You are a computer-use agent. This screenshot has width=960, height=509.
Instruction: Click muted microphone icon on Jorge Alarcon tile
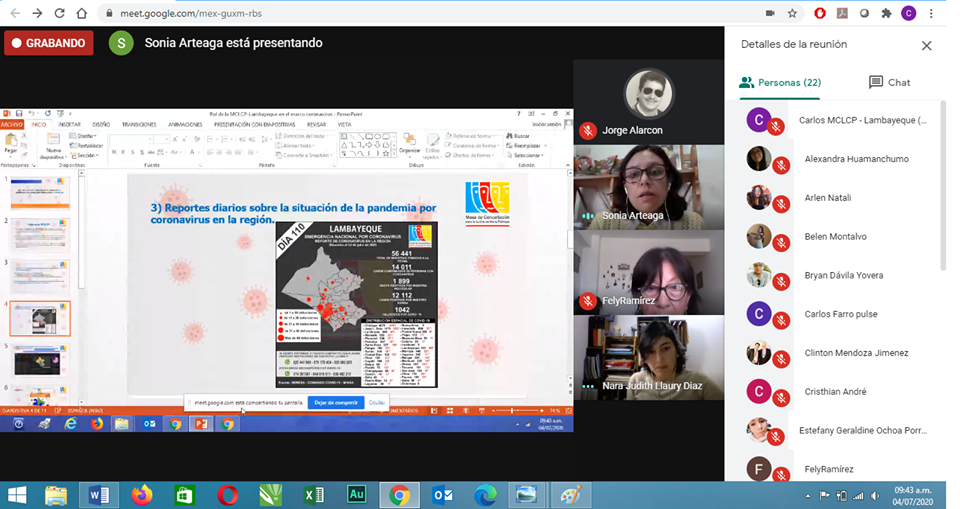[x=588, y=131]
